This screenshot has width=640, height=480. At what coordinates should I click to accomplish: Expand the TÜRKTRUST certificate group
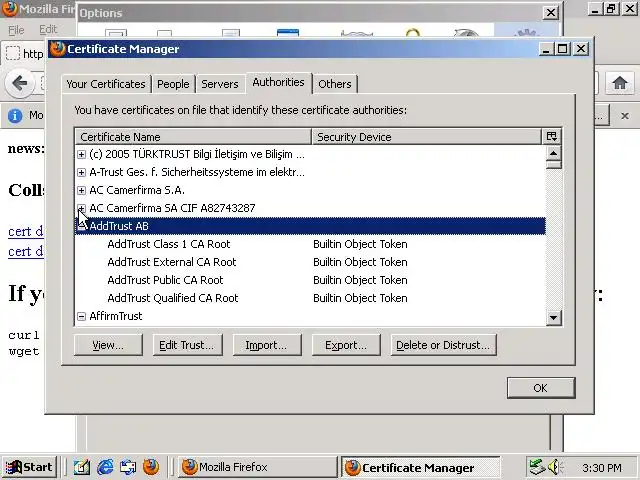[81, 154]
